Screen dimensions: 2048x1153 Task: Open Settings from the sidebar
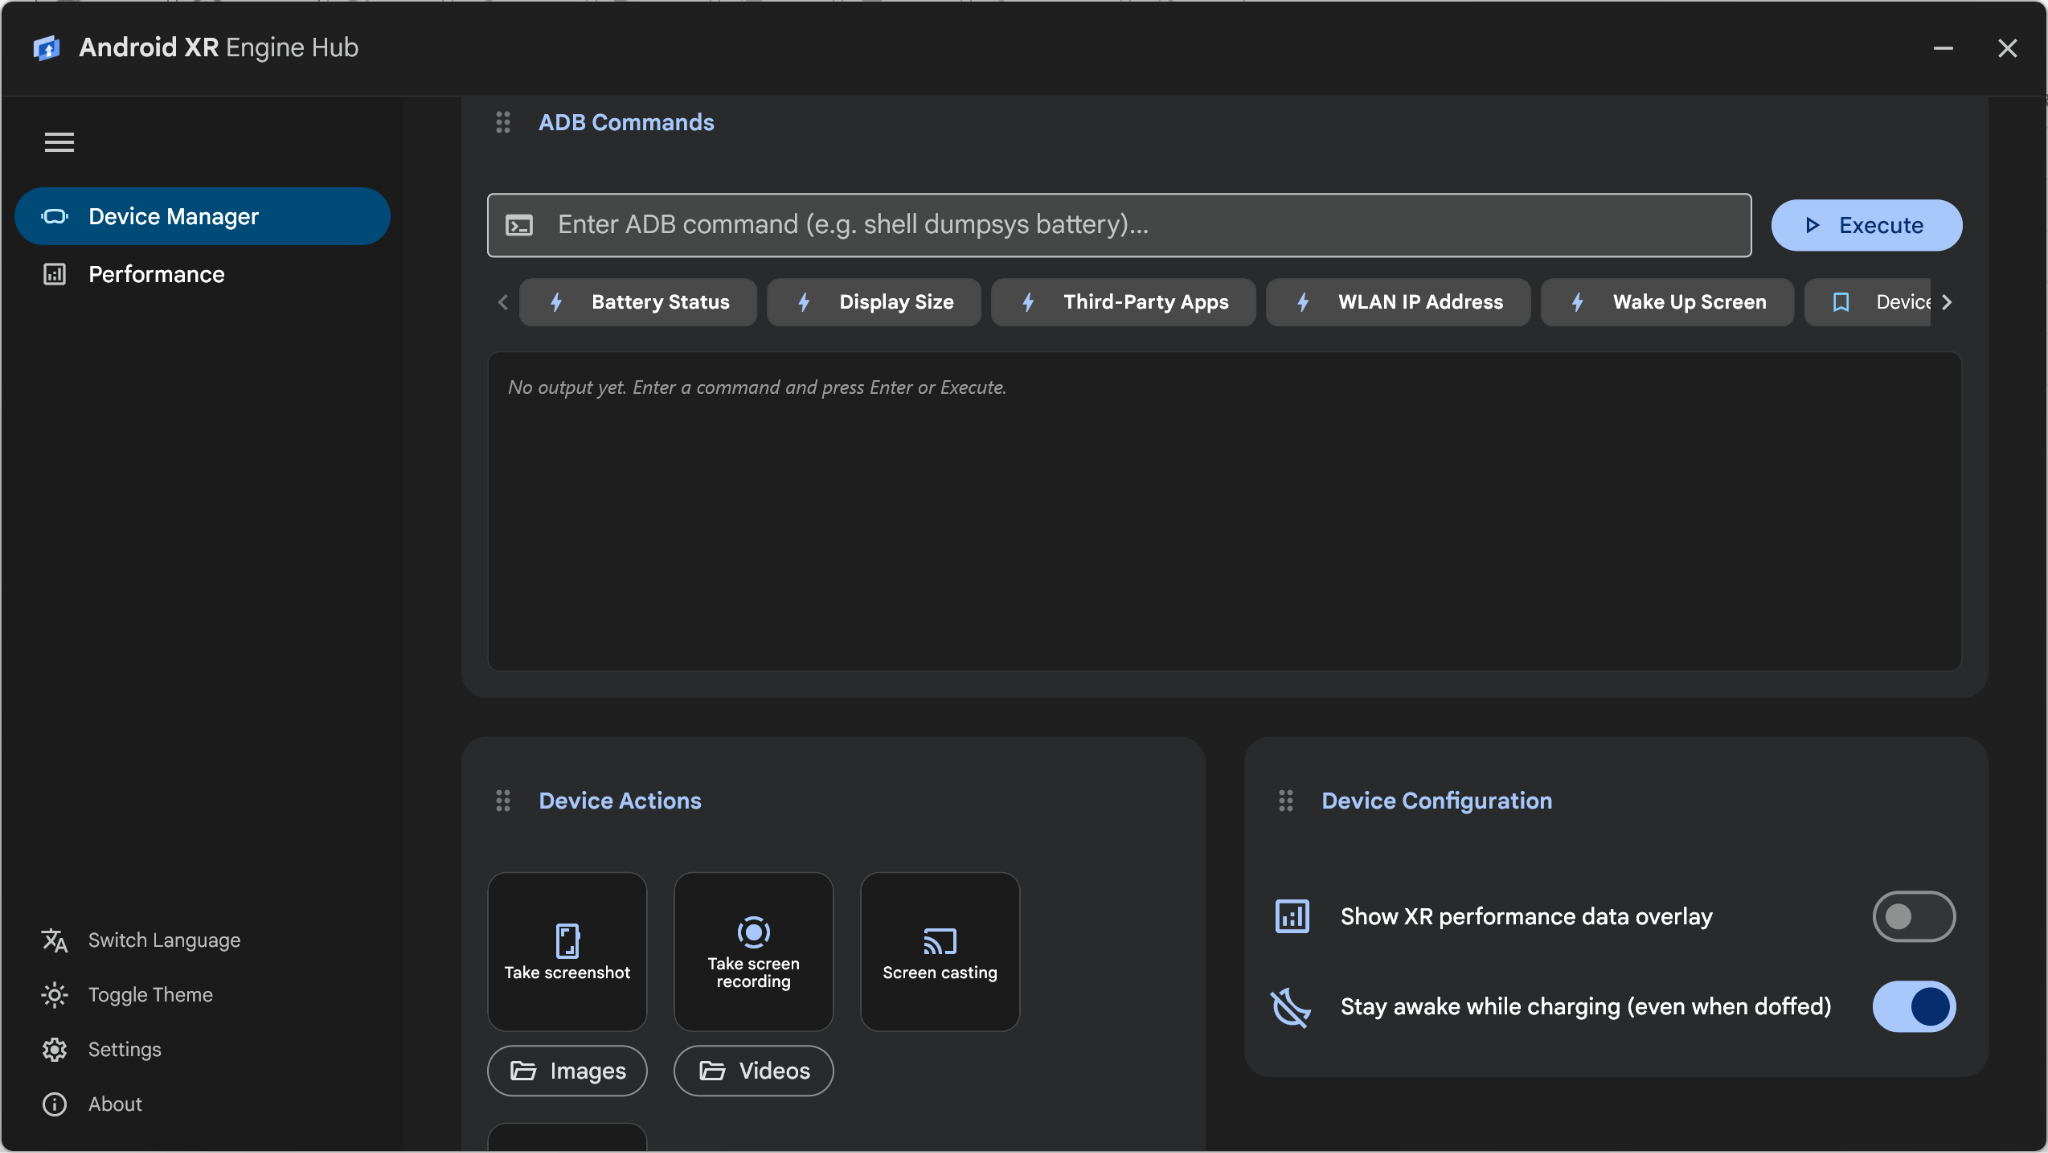click(x=124, y=1049)
